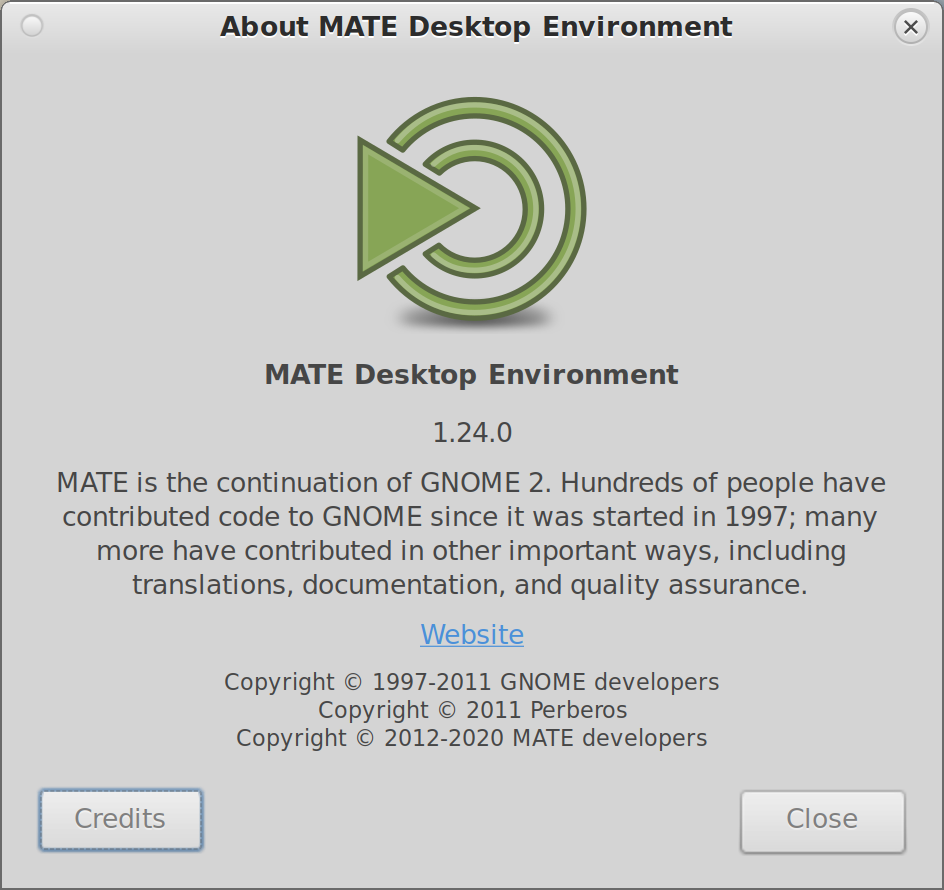
Task: Click the empty area below the Credits button
Action: pos(120,872)
